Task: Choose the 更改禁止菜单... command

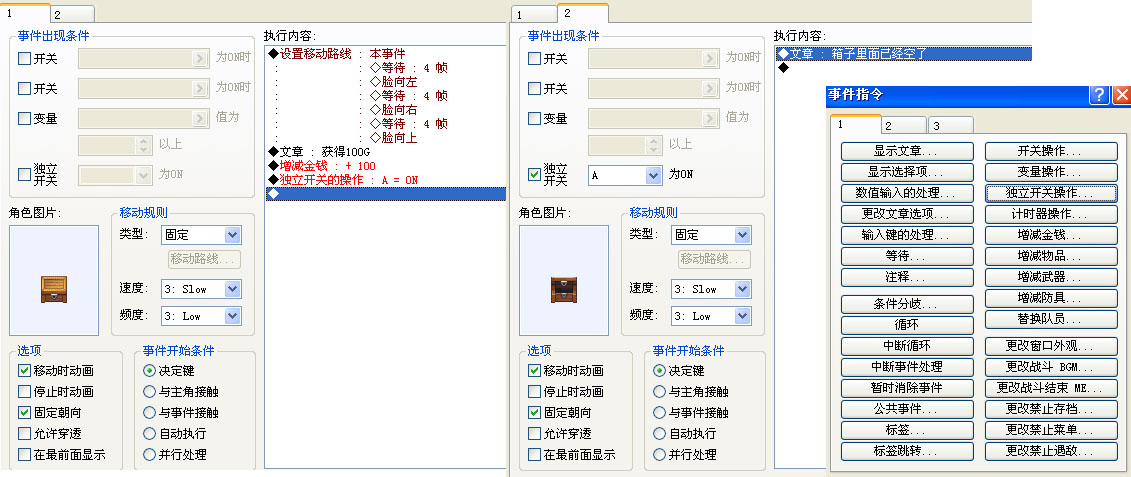Action: [1051, 430]
